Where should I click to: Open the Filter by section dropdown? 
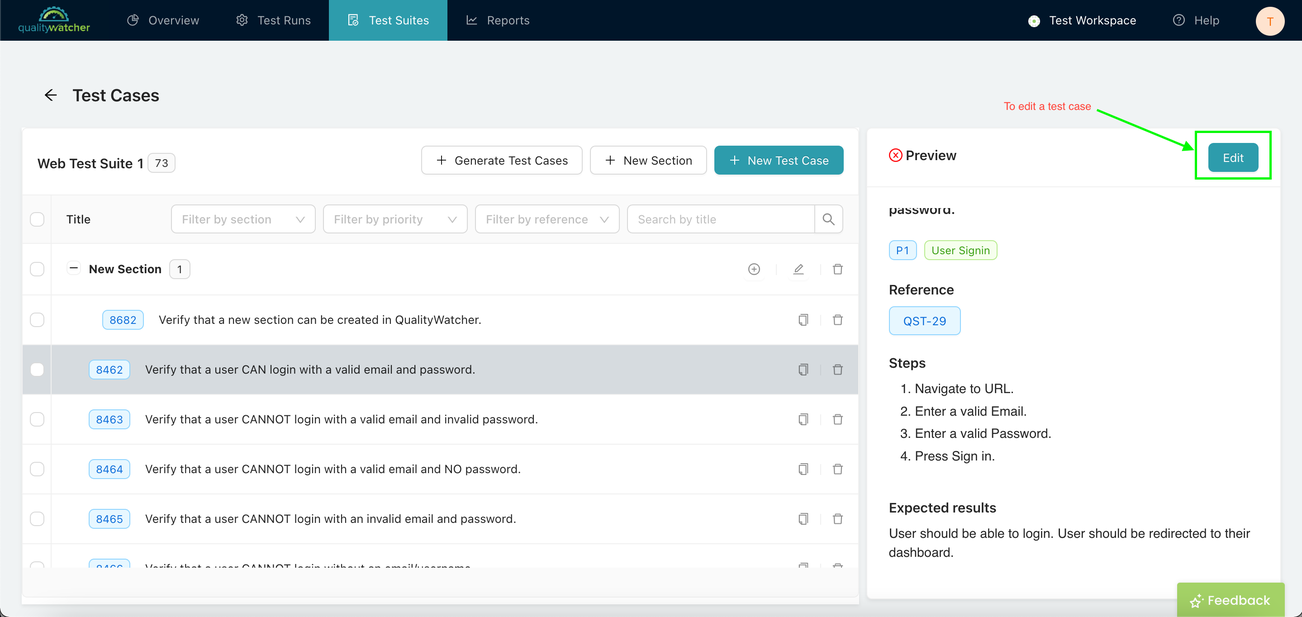pos(243,219)
